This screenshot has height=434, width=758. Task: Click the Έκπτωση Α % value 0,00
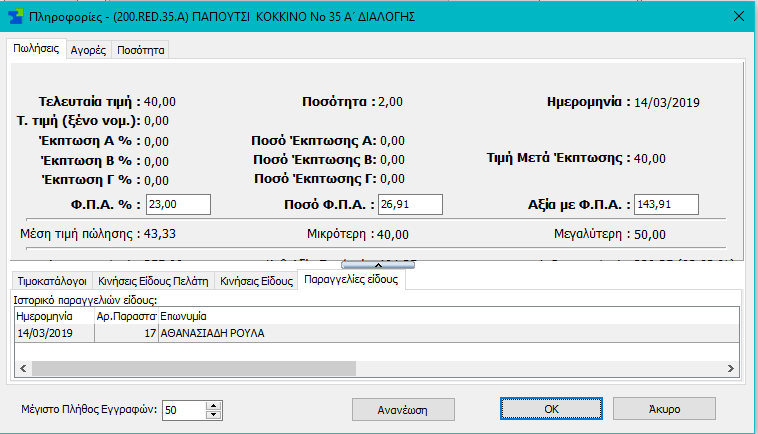pyautogui.click(x=156, y=142)
